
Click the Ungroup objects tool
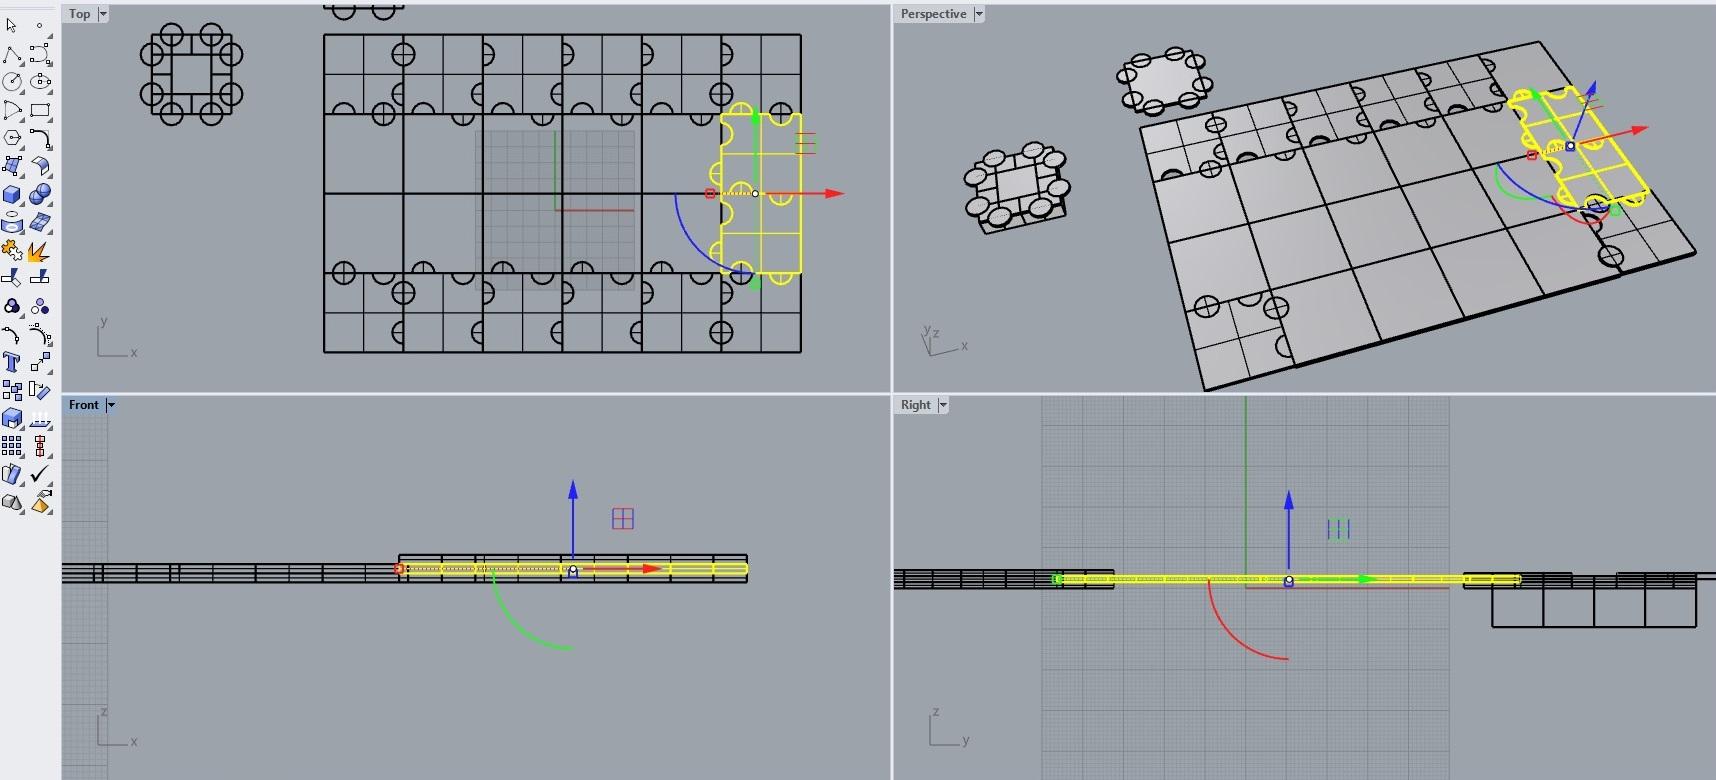pos(40,306)
